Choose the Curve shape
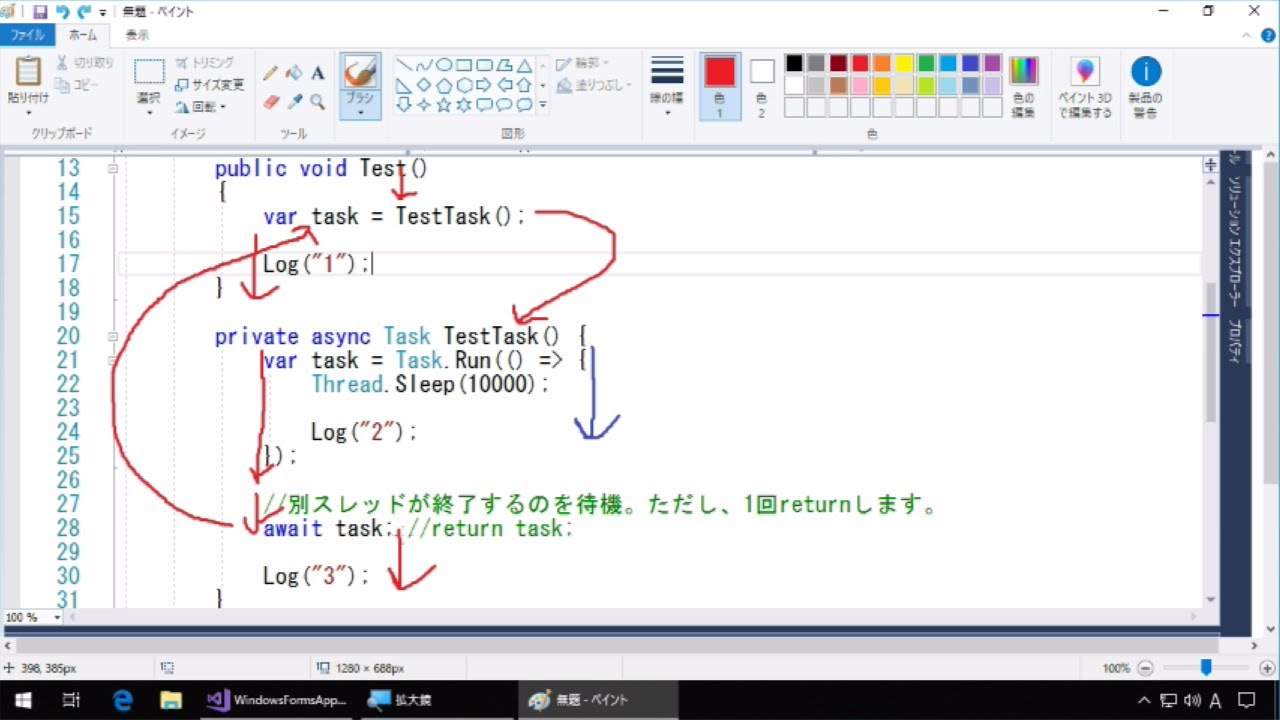The image size is (1280, 720). point(424,65)
